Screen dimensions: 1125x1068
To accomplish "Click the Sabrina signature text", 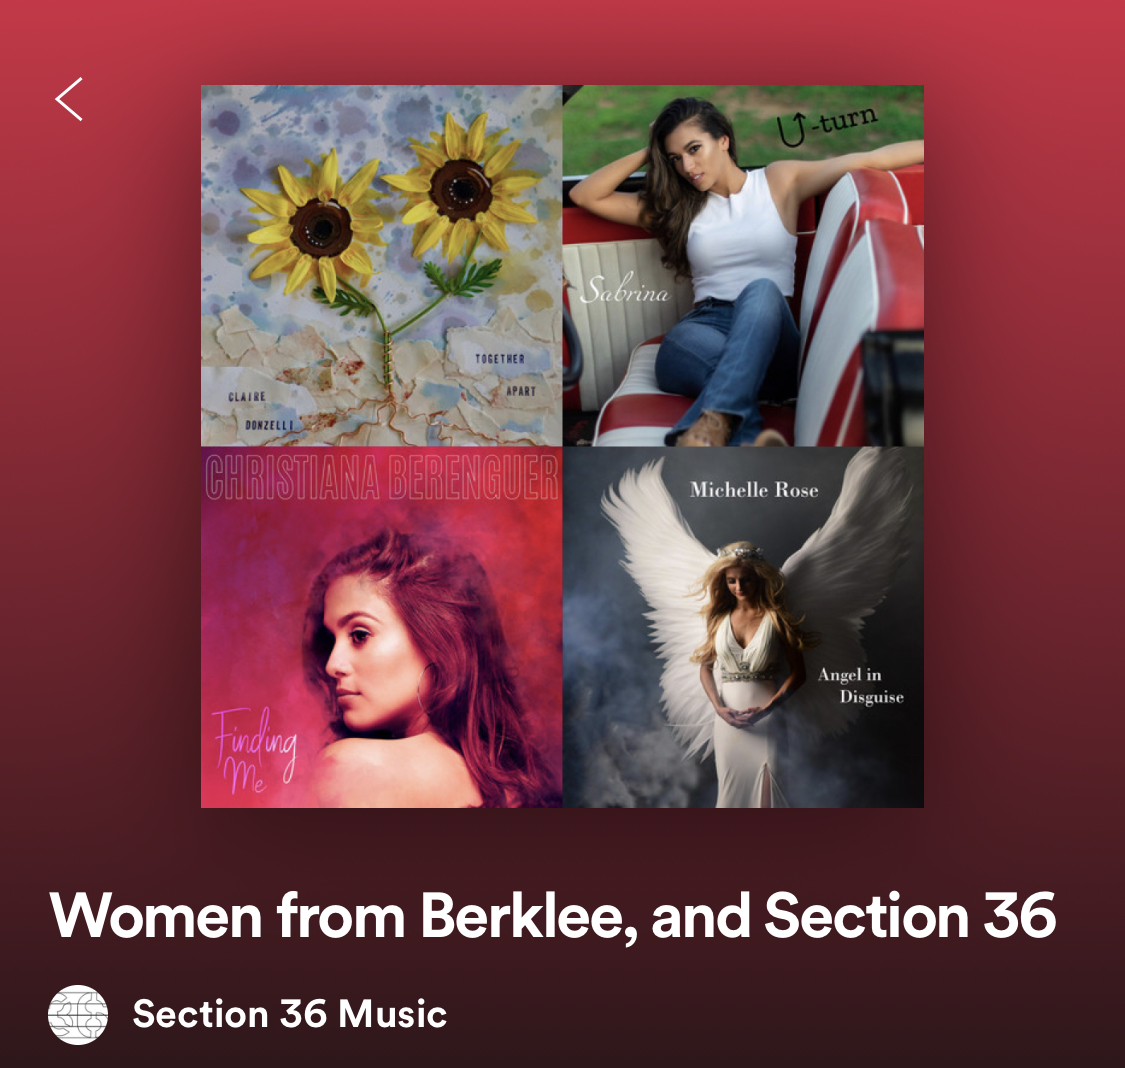I will pos(624,290).
